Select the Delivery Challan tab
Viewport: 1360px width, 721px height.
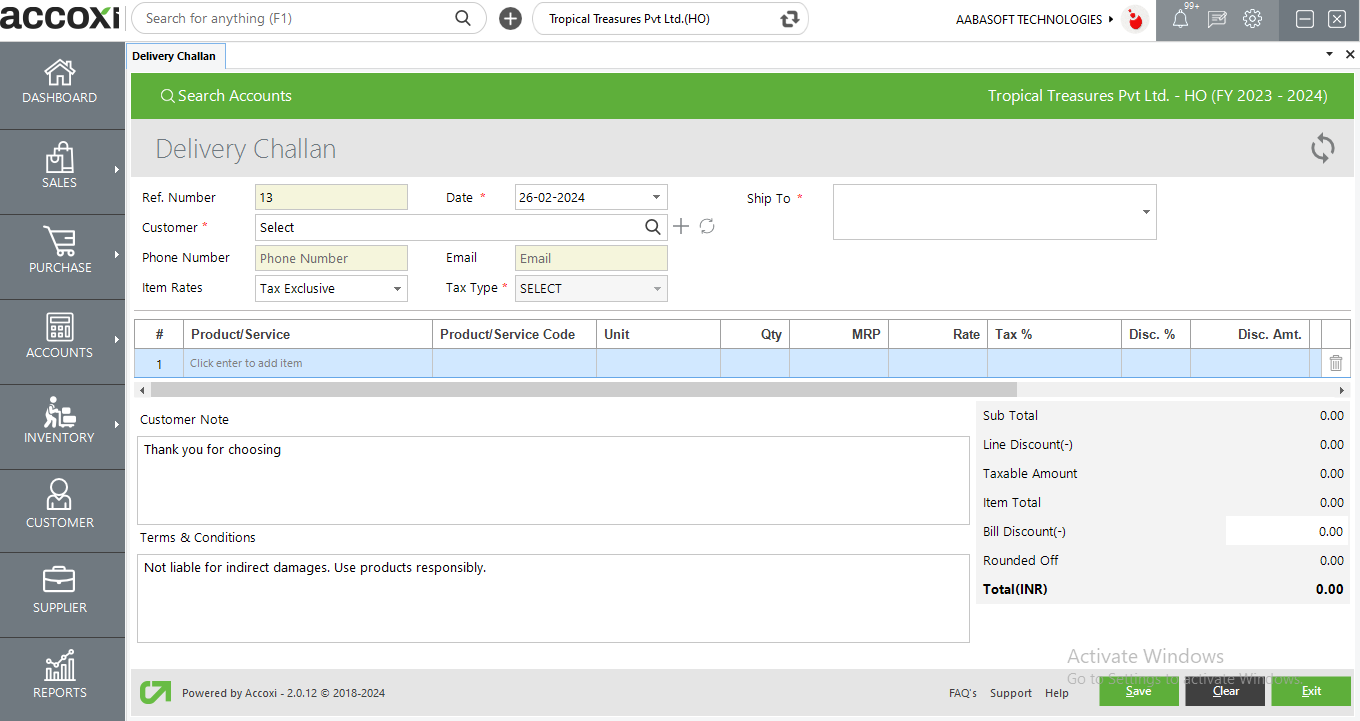(174, 56)
